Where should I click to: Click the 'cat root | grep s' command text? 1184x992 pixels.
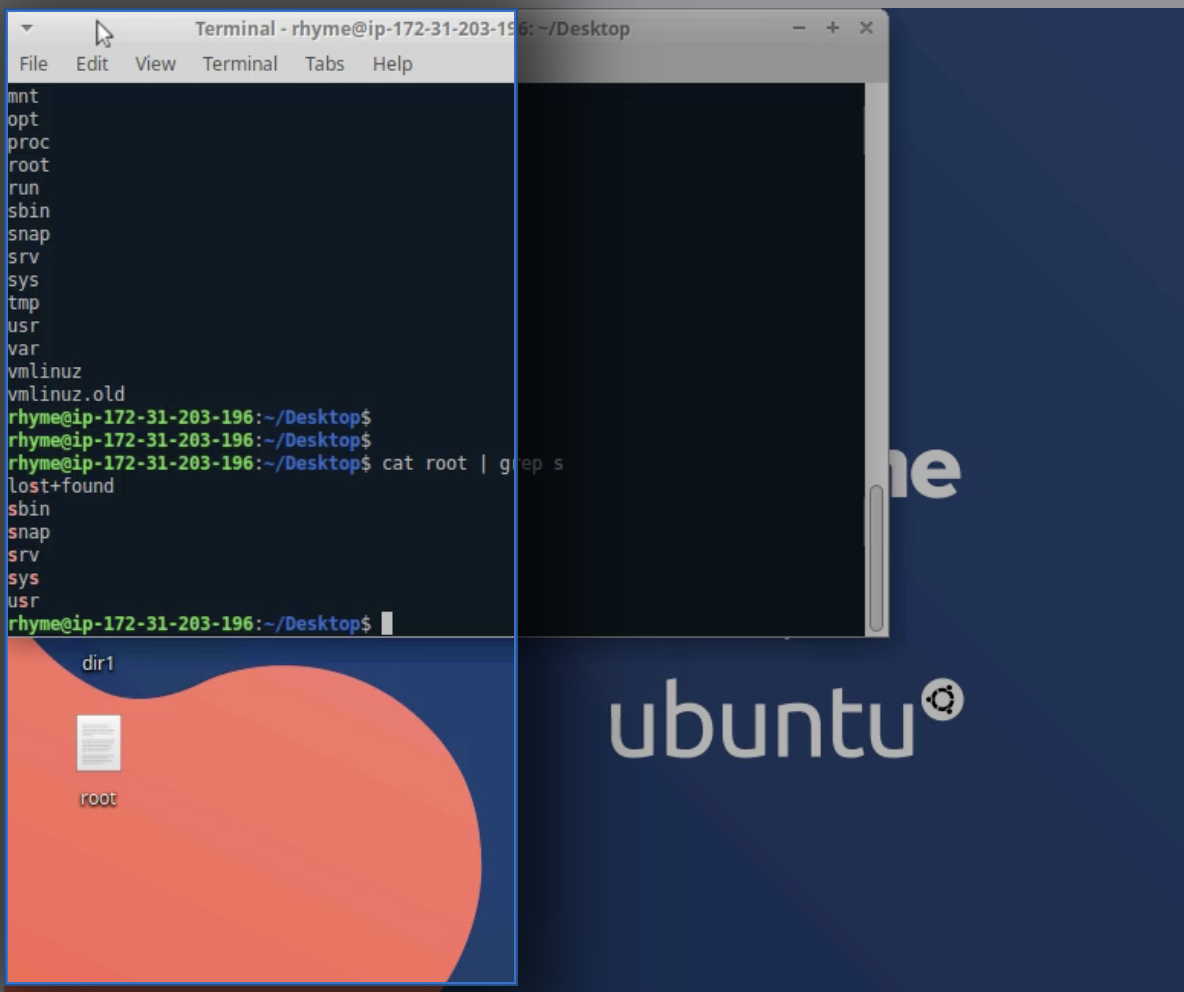click(473, 463)
